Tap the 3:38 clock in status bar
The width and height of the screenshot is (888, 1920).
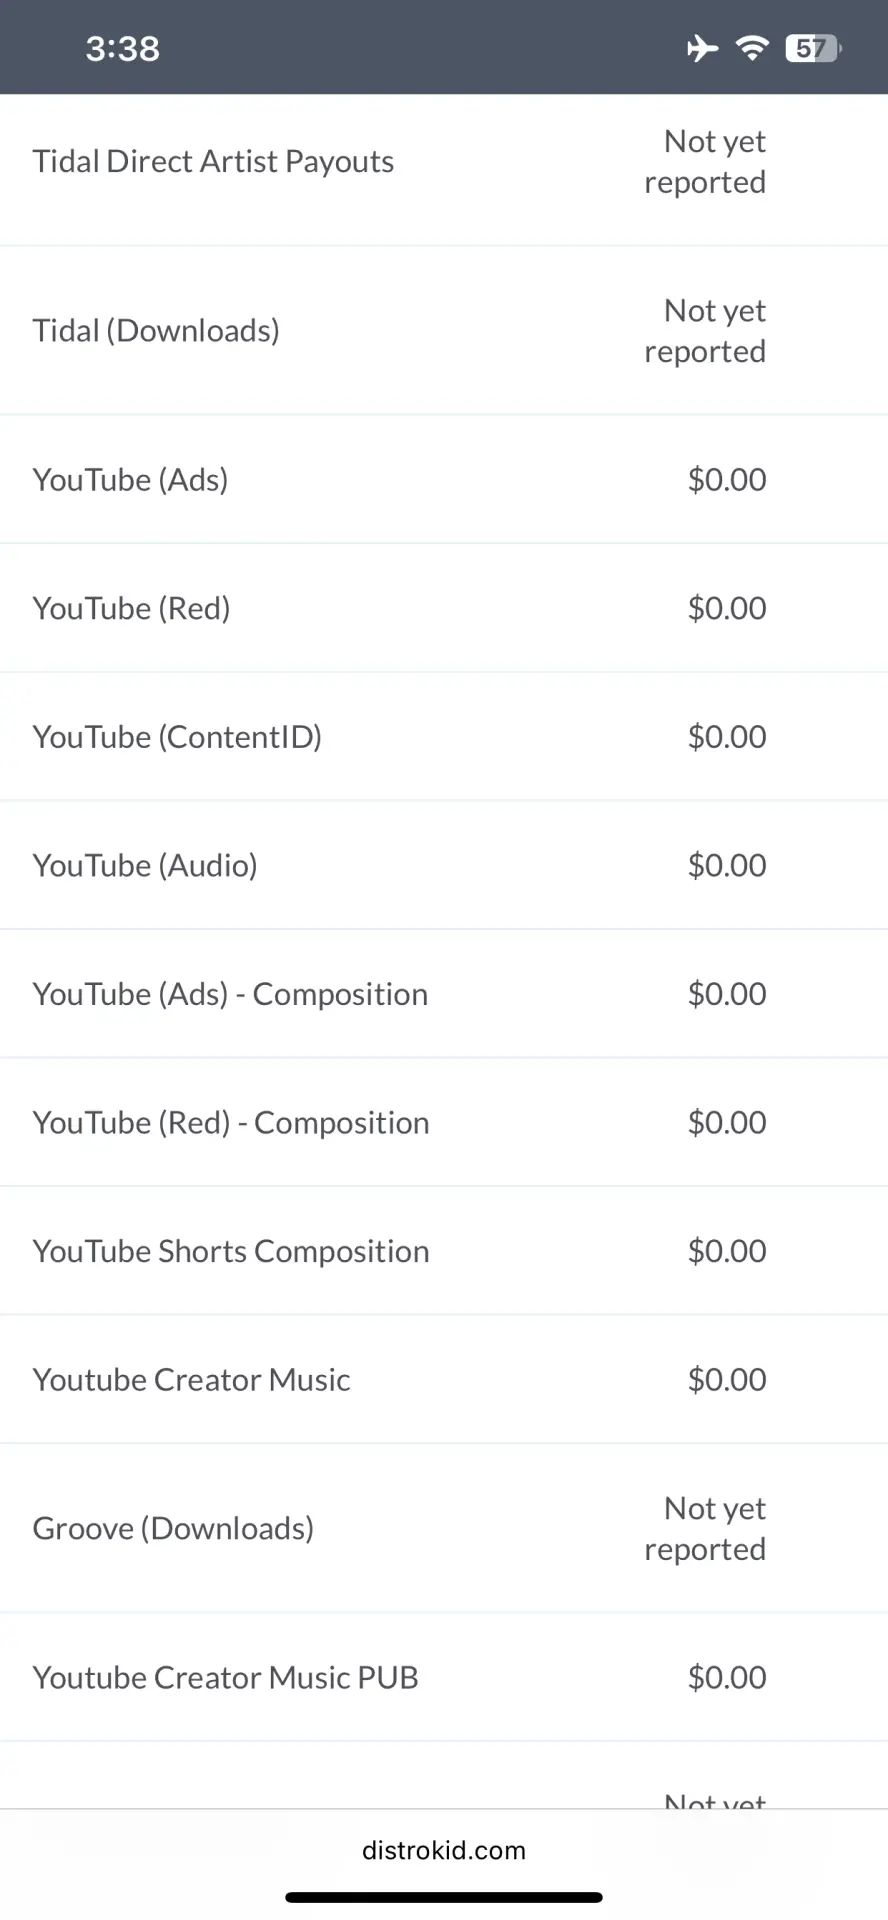click(x=122, y=48)
